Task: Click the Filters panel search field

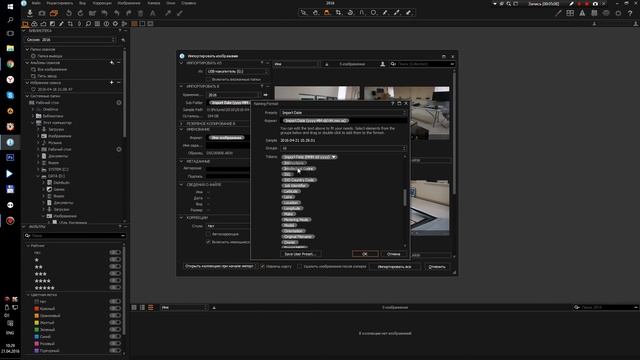Action: pos(75,236)
